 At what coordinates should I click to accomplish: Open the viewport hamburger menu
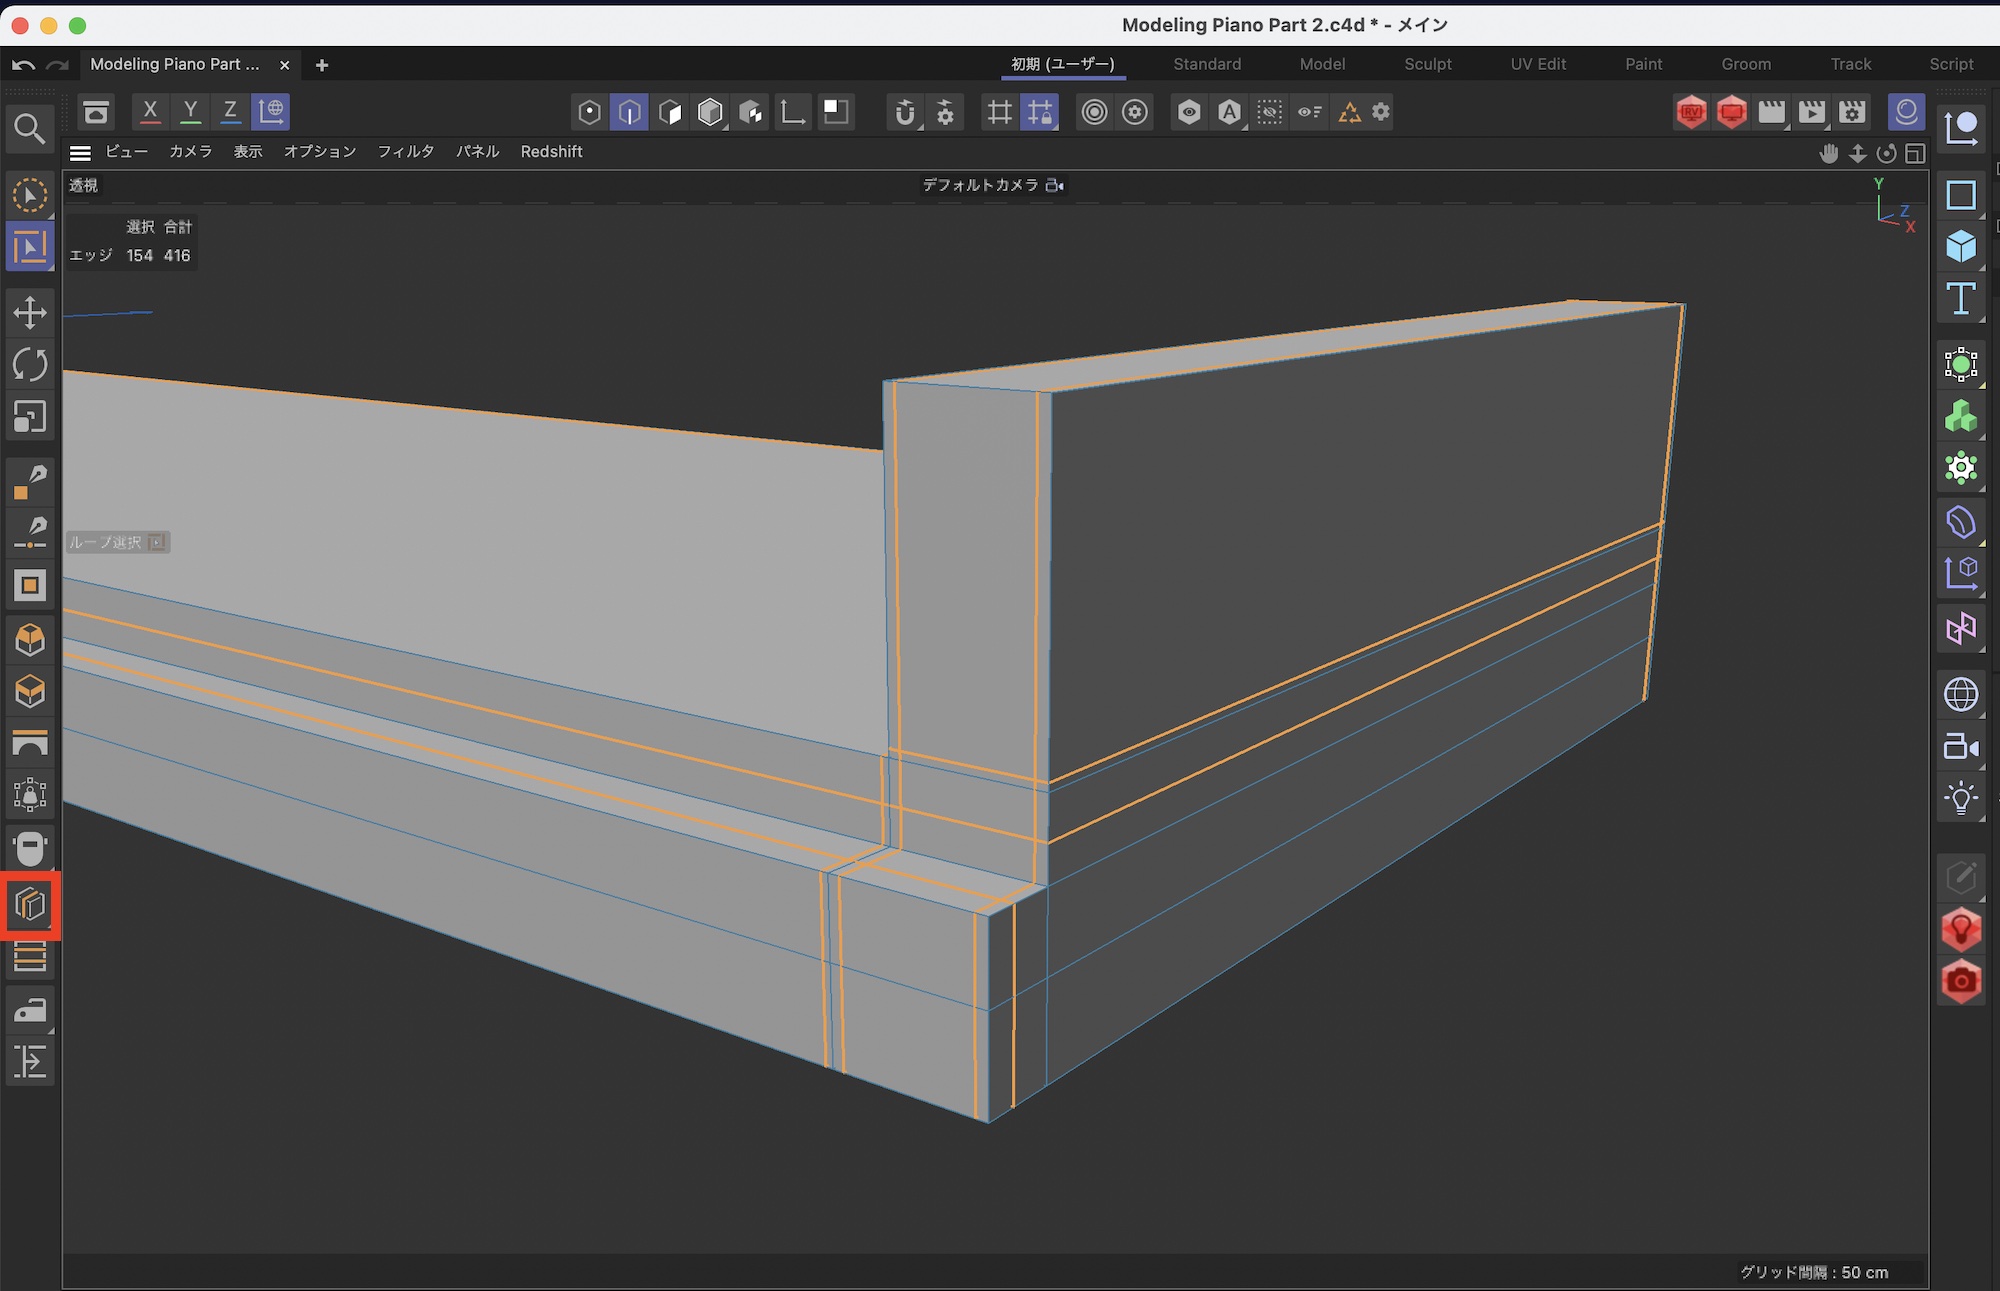[81, 152]
